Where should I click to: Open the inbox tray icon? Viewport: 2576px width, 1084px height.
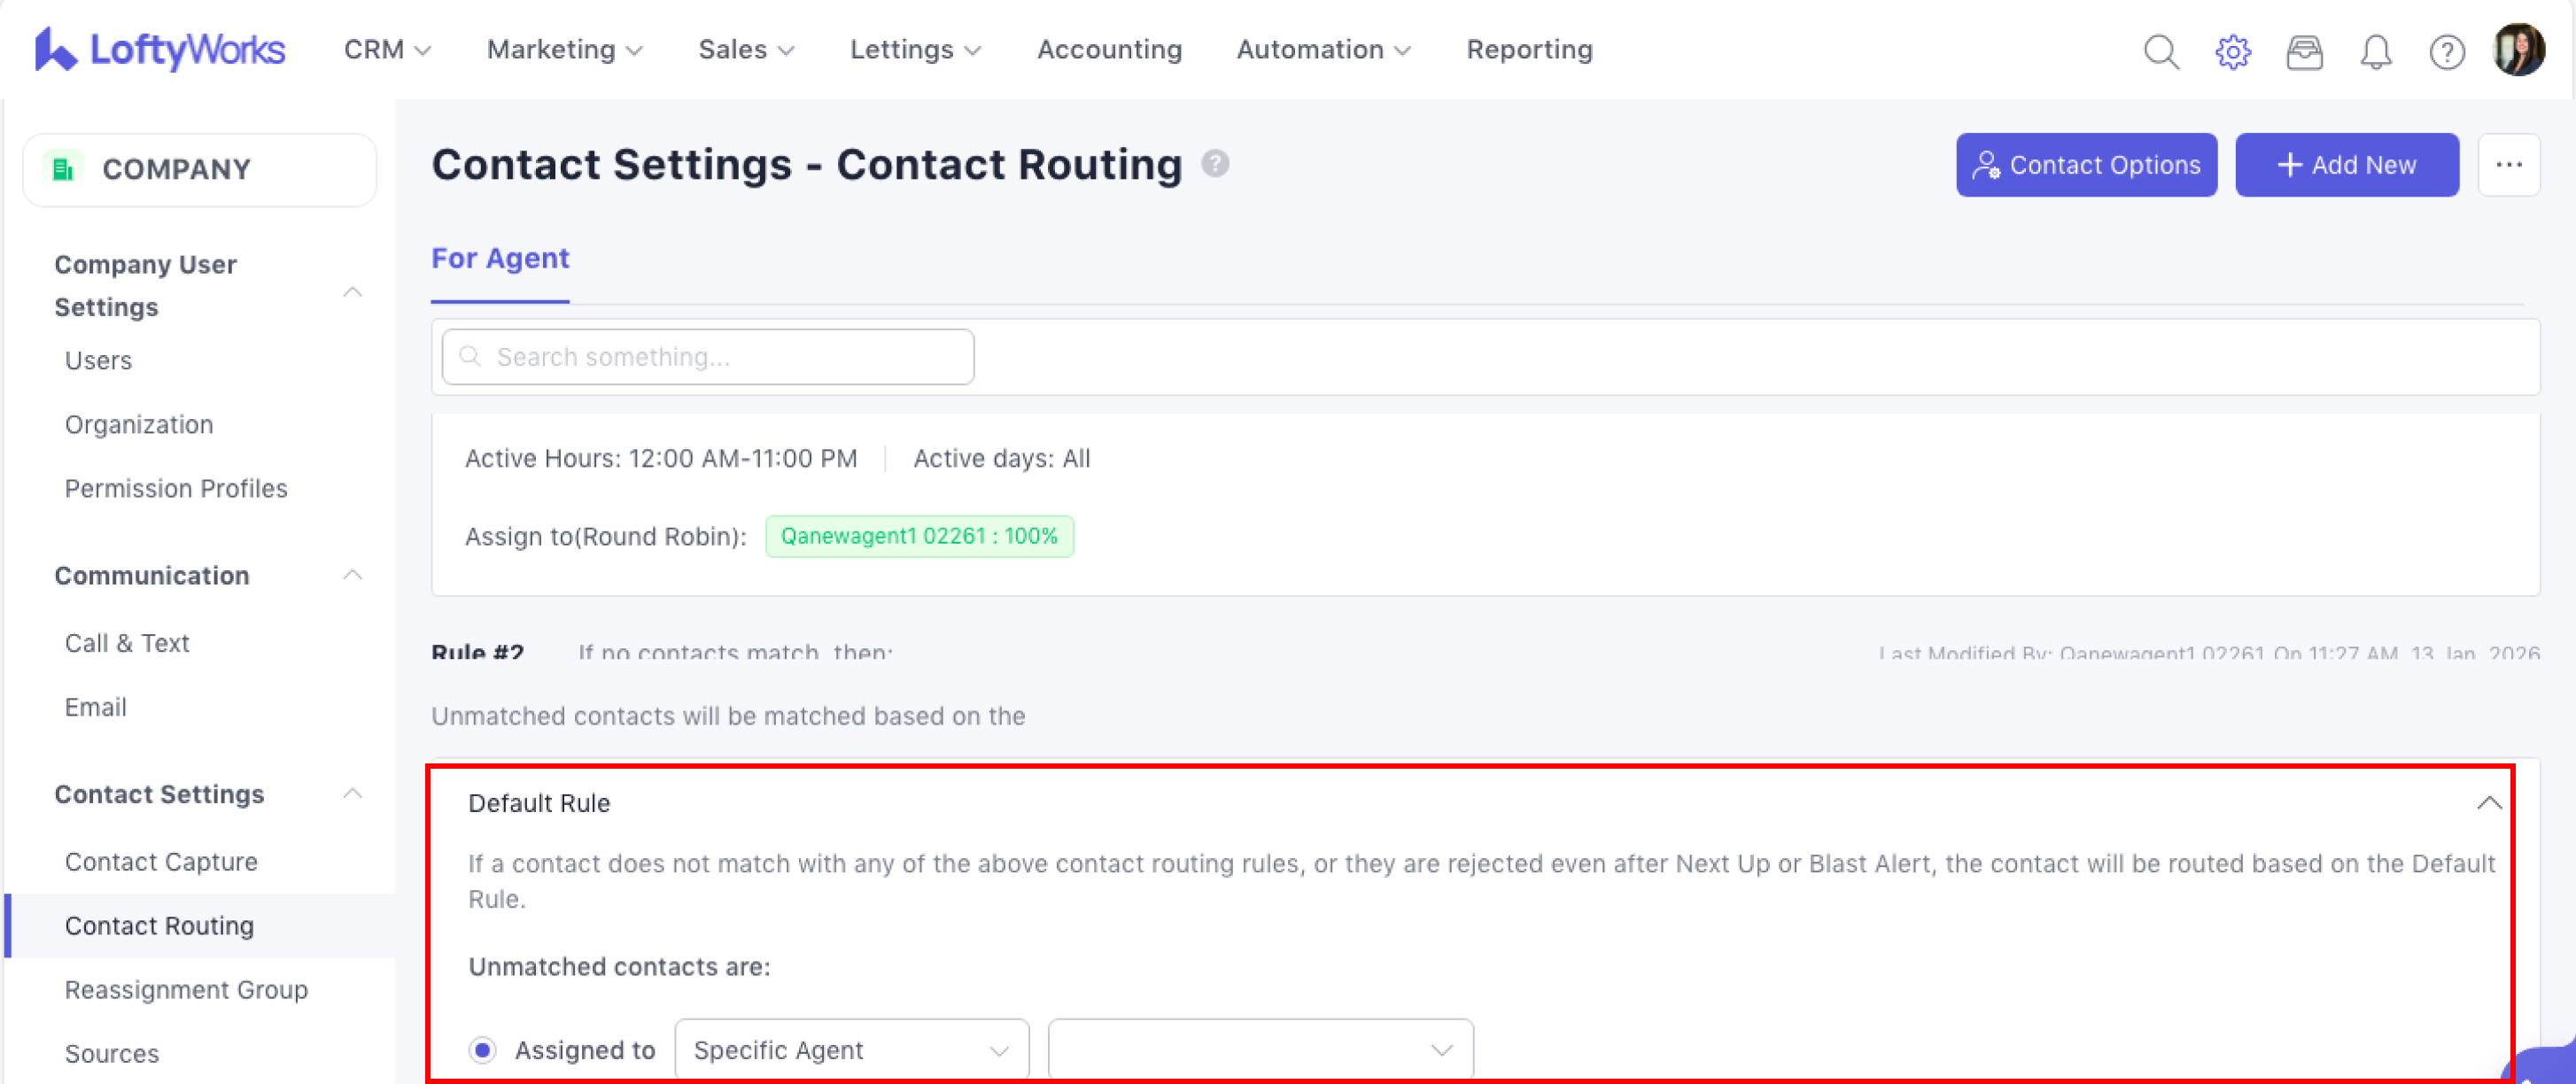point(2304,51)
